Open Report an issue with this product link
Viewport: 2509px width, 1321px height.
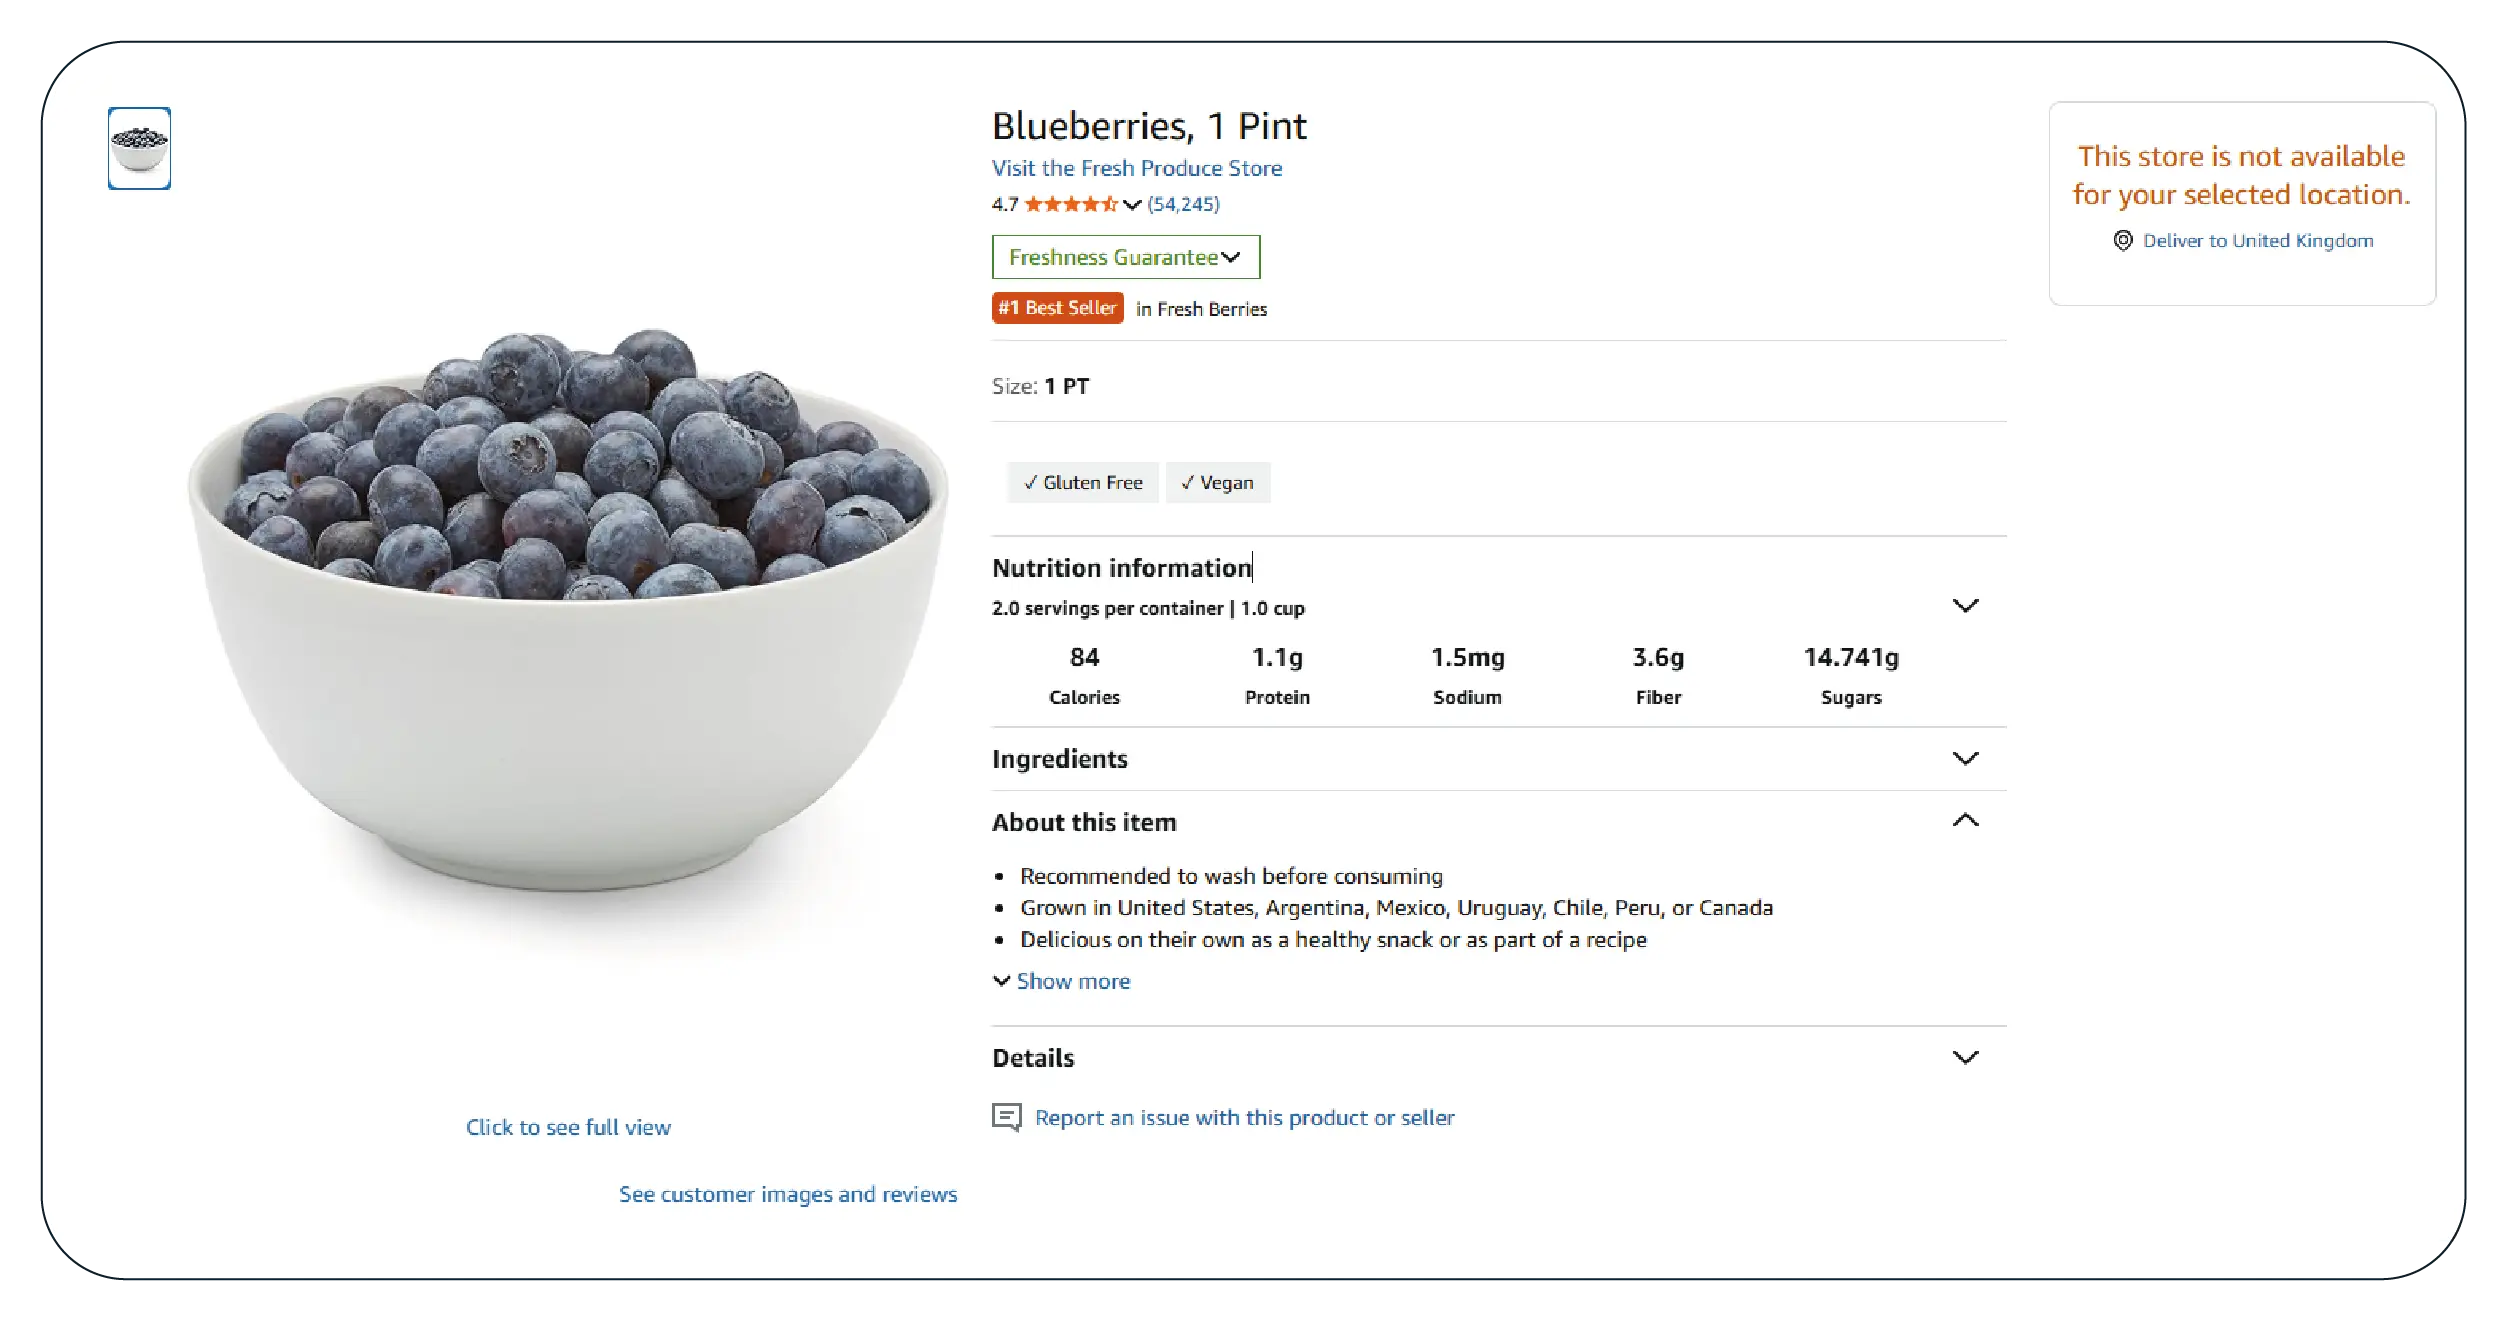(x=1244, y=1117)
